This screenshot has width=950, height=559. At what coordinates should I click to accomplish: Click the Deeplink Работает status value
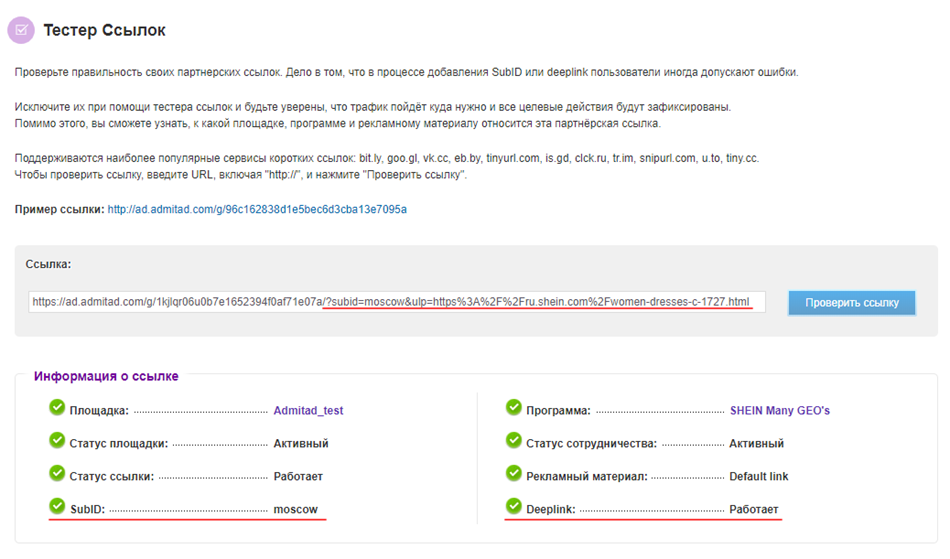[753, 510]
